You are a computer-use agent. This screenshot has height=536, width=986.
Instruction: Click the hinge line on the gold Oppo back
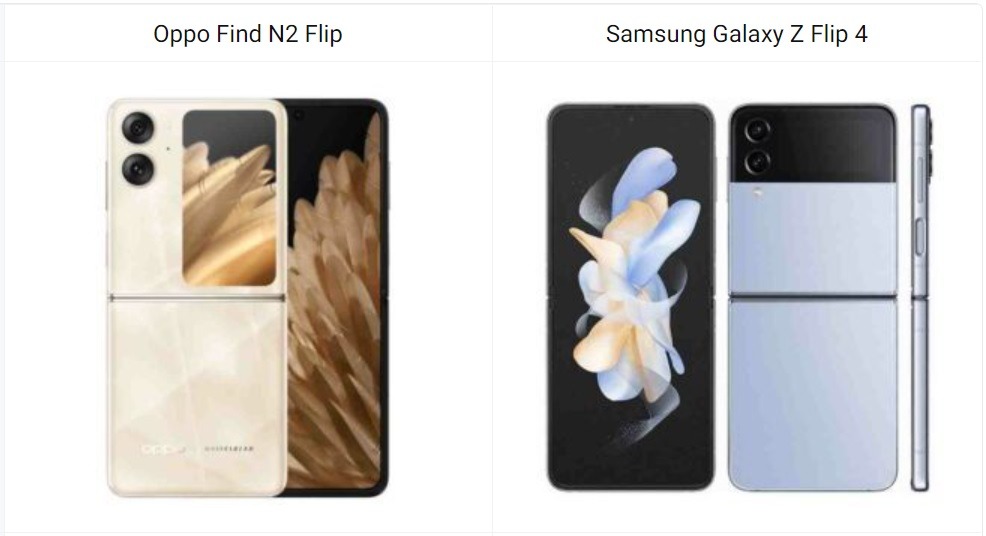(197, 297)
